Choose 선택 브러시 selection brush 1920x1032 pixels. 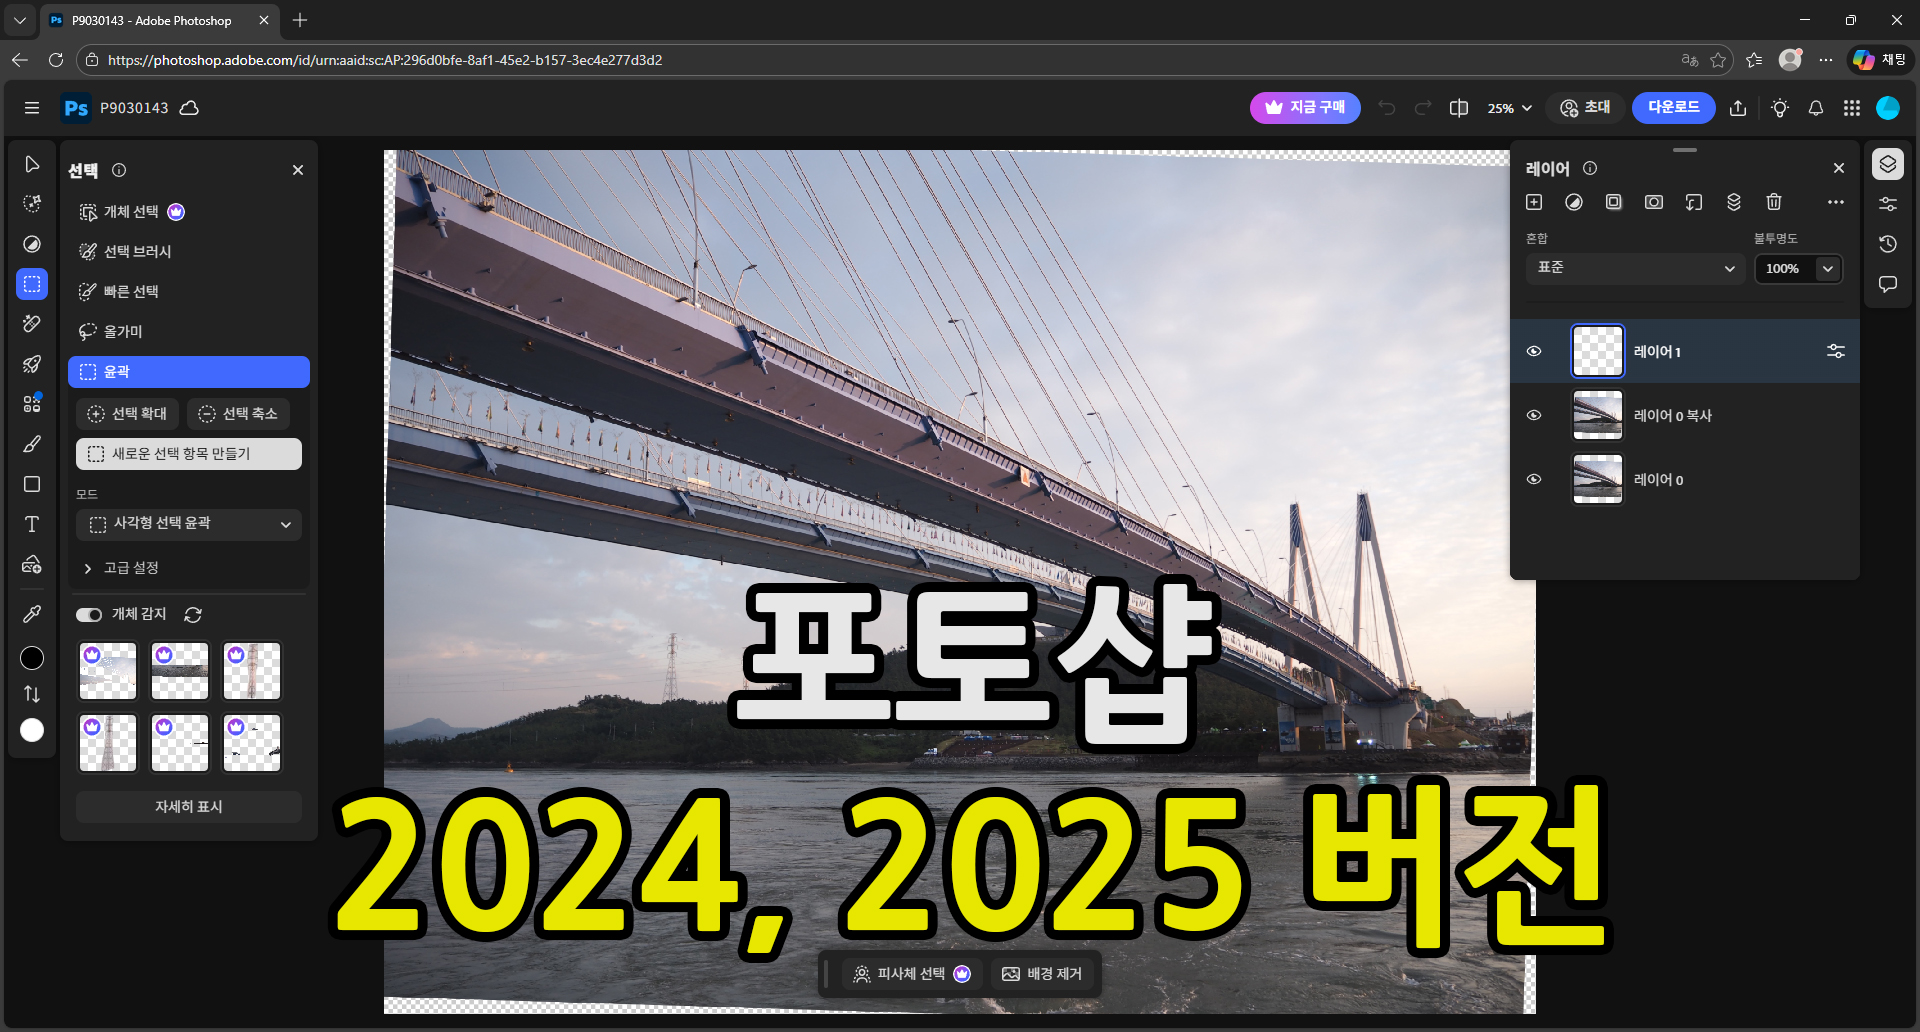[x=189, y=252]
